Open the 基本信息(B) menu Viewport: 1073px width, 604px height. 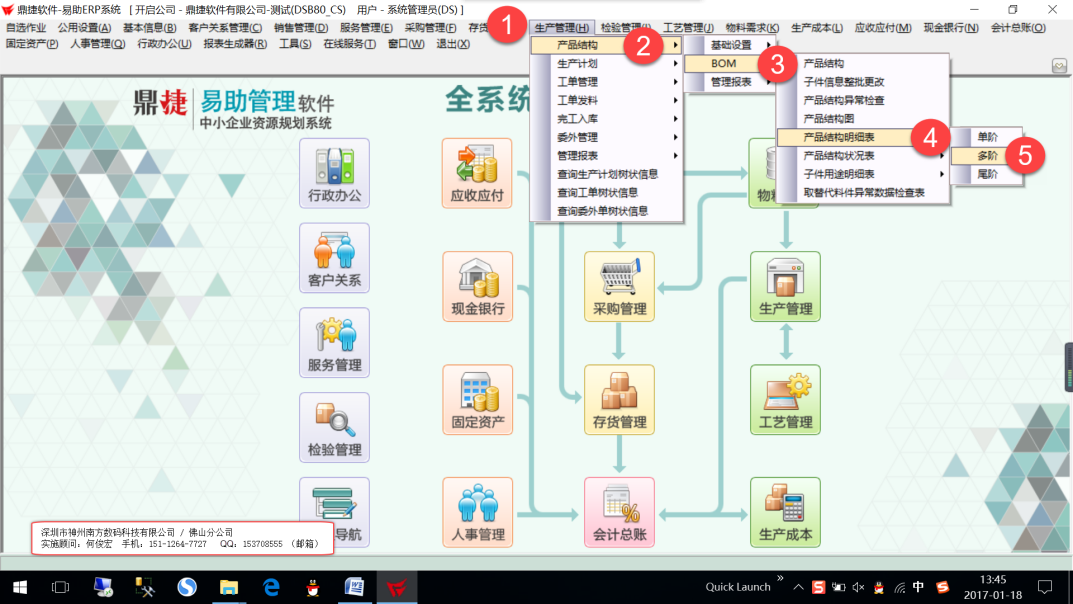(149, 28)
